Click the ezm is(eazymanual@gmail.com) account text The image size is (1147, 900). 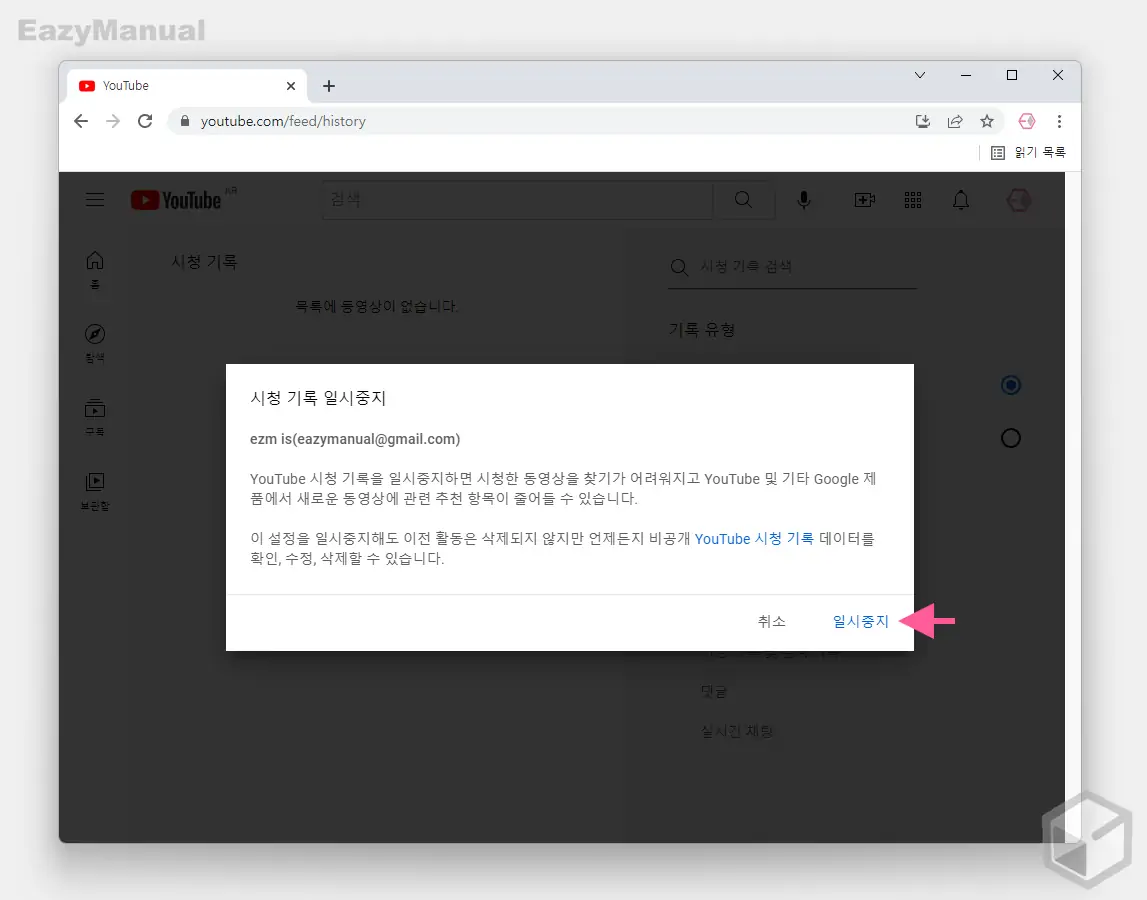click(x=355, y=439)
